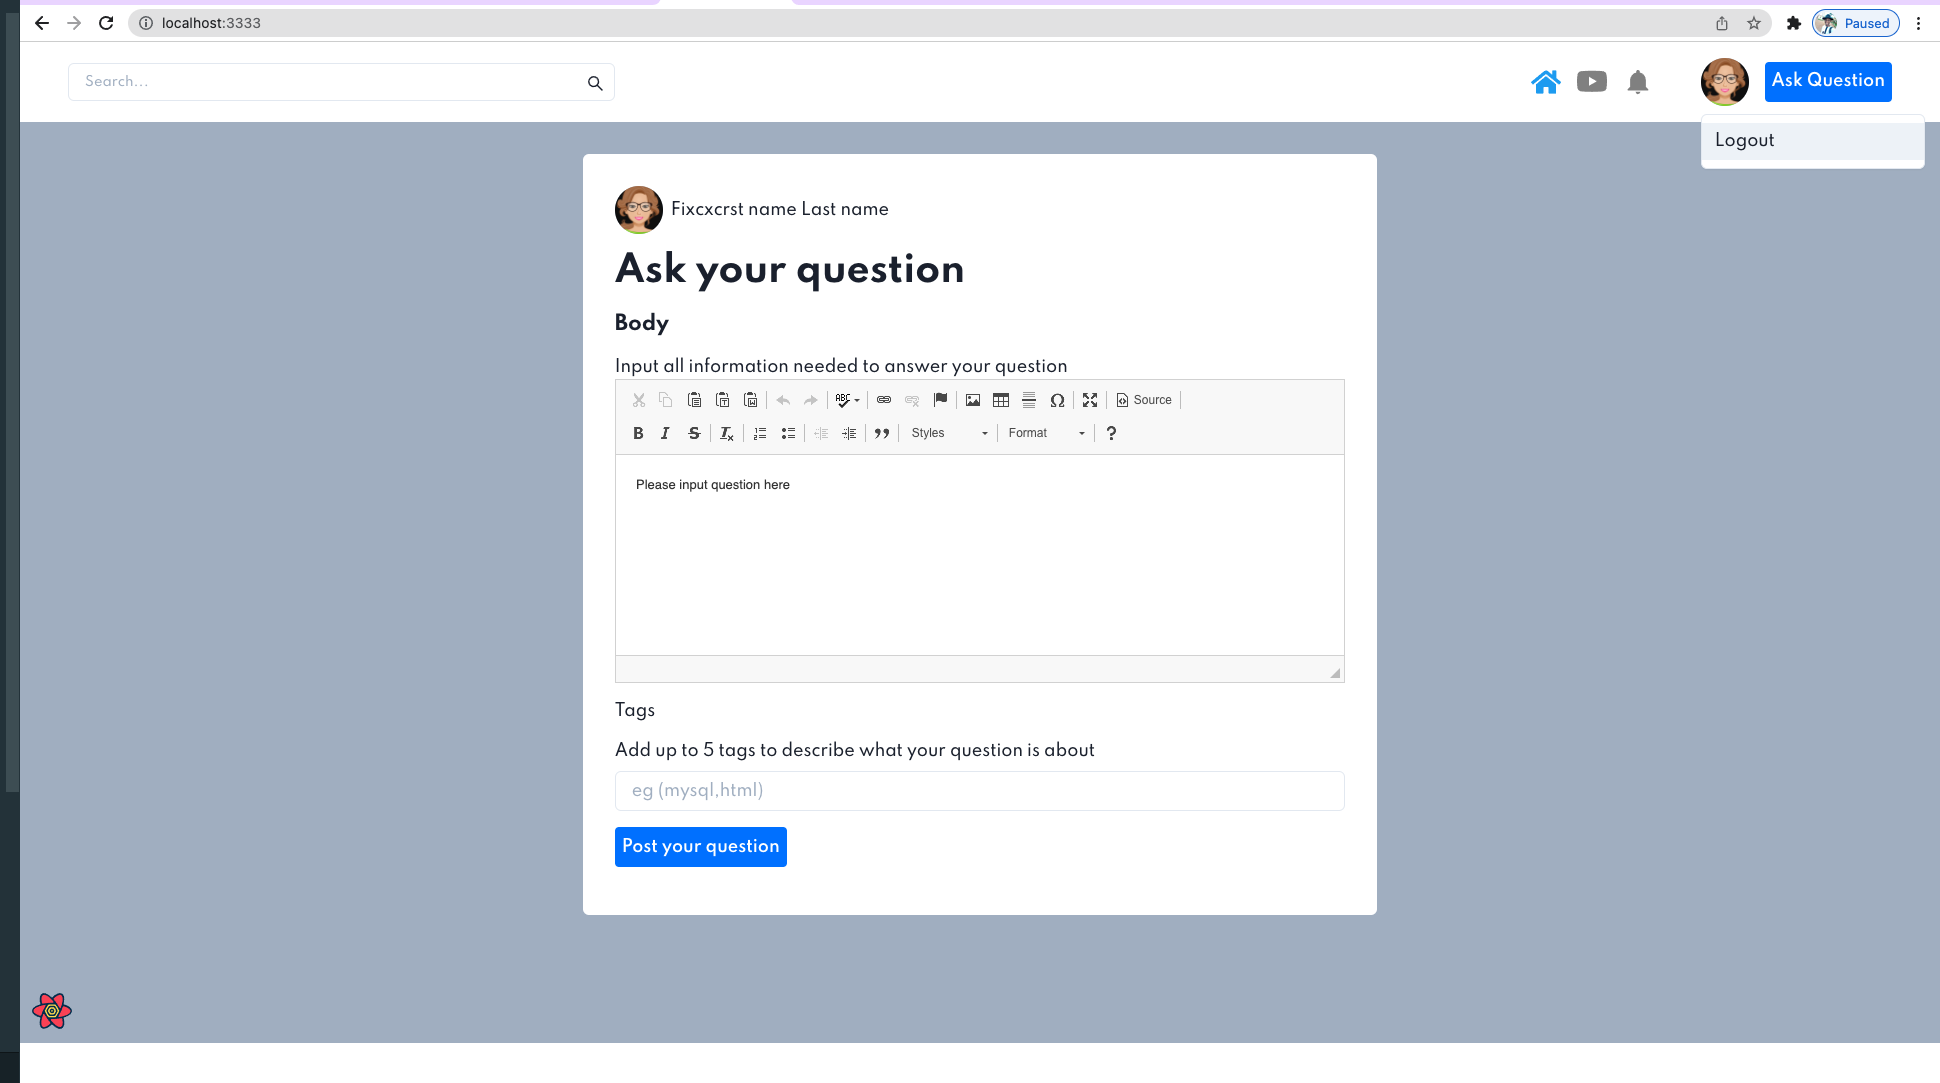This screenshot has width=1940, height=1083.
Task: Click the Paste icon in editor toolbar
Action: click(694, 400)
